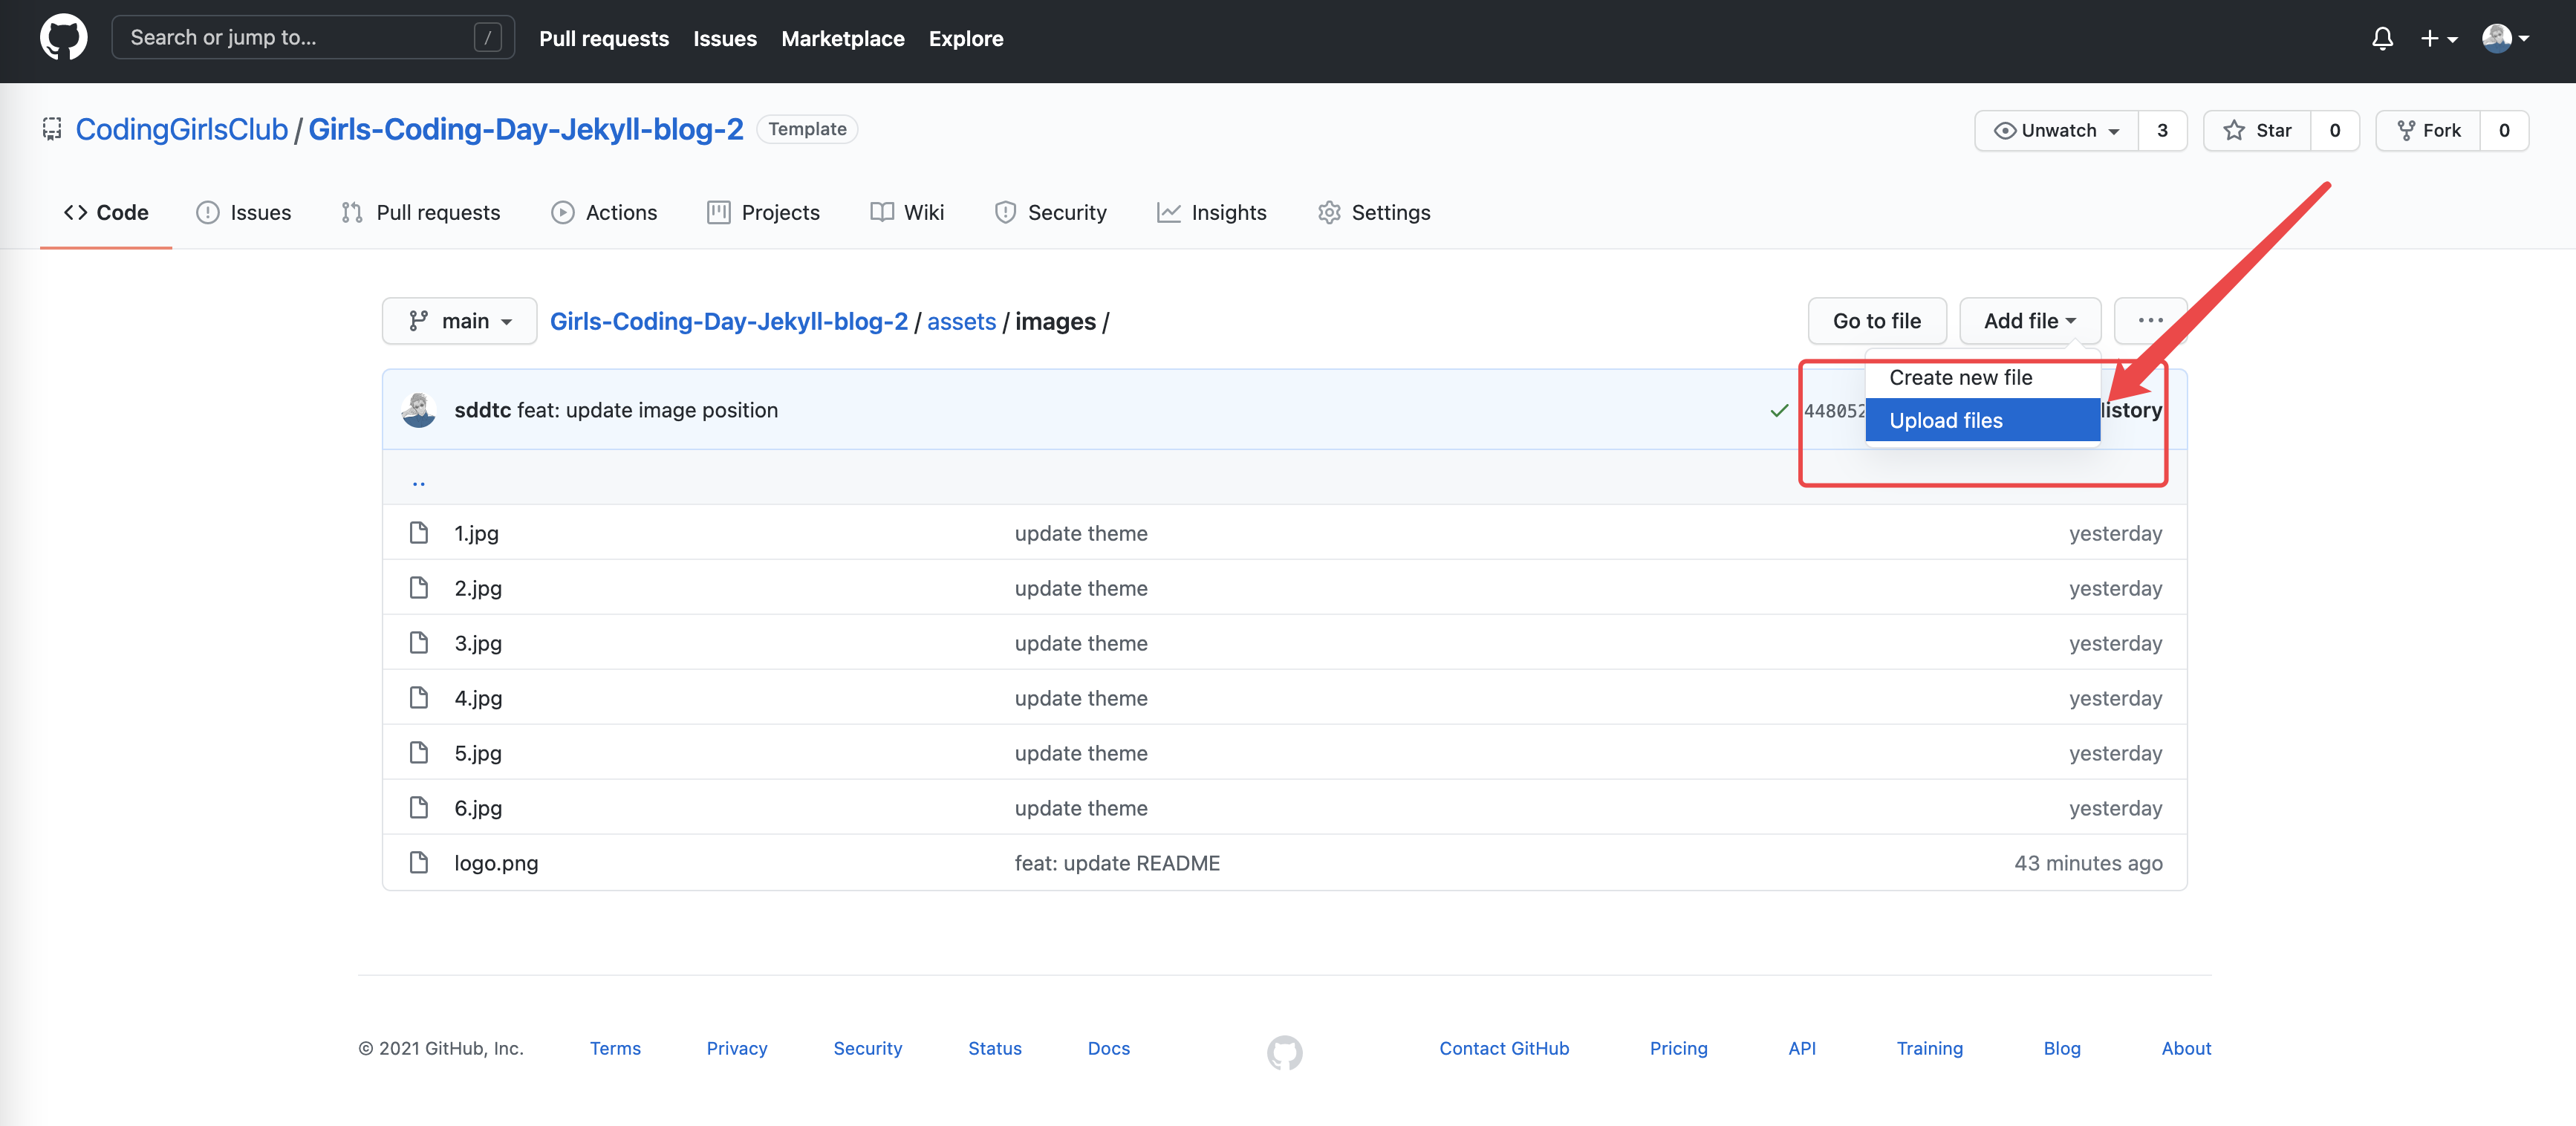Expand the Unwatch dropdown
The width and height of the screenshot is (2576, 1126).
tap(2057, 131)
